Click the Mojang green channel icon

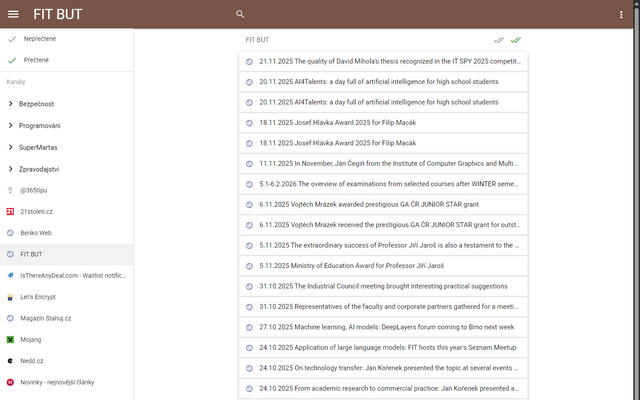point(10,340)
